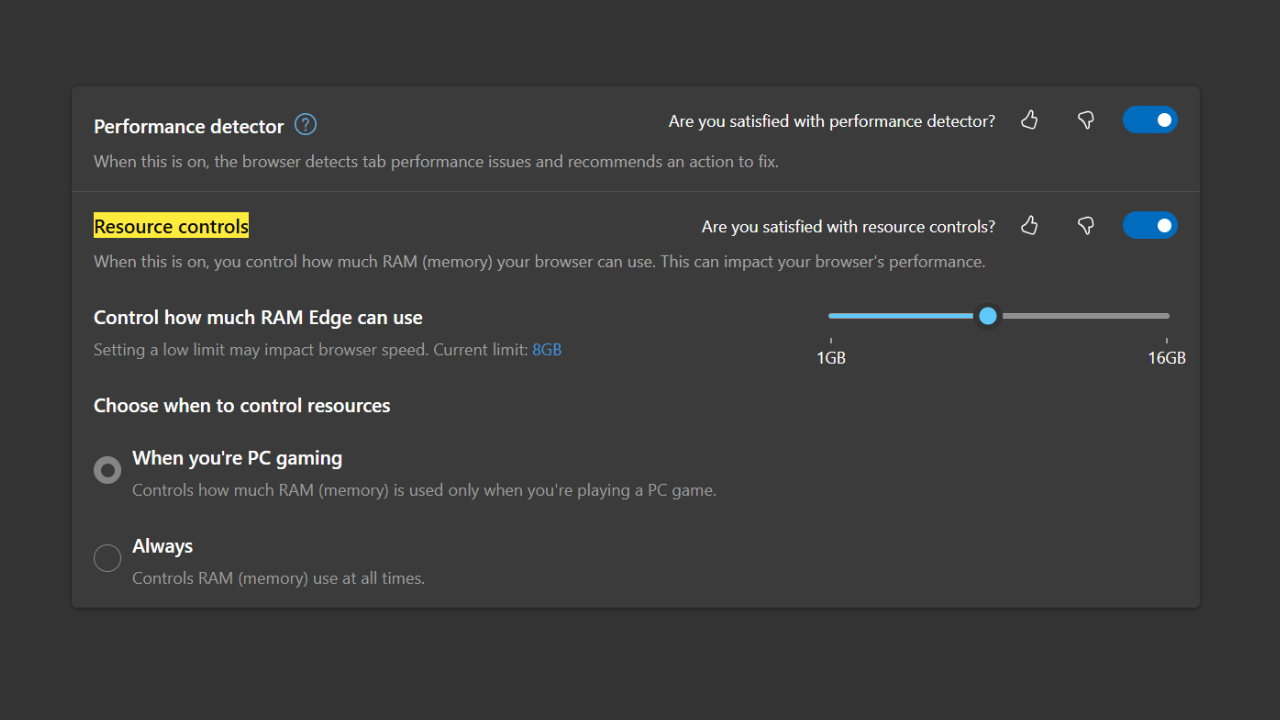Click the "Performance detector" heading text
Screen dimensions: 1280x720
click(188, 126)
